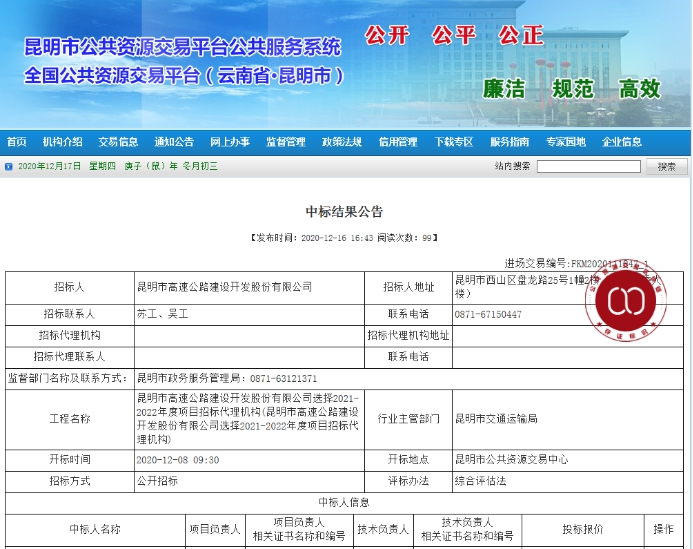Open the 监督管理 section

pos(286,142)
